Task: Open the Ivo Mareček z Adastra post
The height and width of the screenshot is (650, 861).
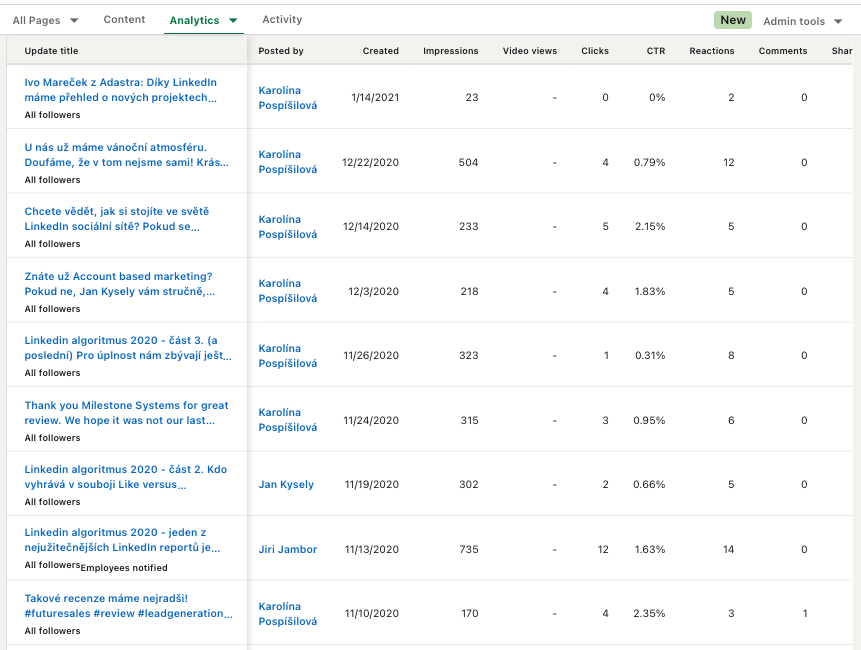Action: (120, 90)
